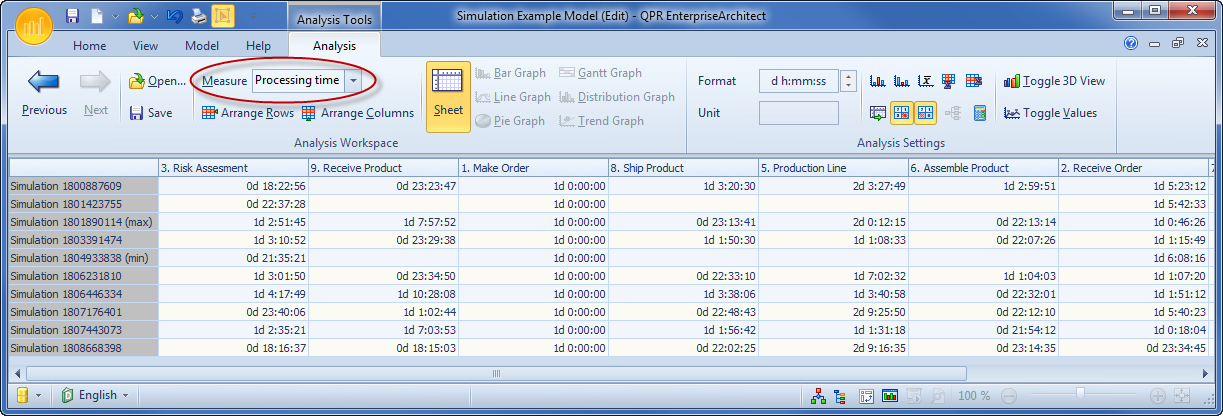Toggle 3D View for graphs

(1054, 81)
